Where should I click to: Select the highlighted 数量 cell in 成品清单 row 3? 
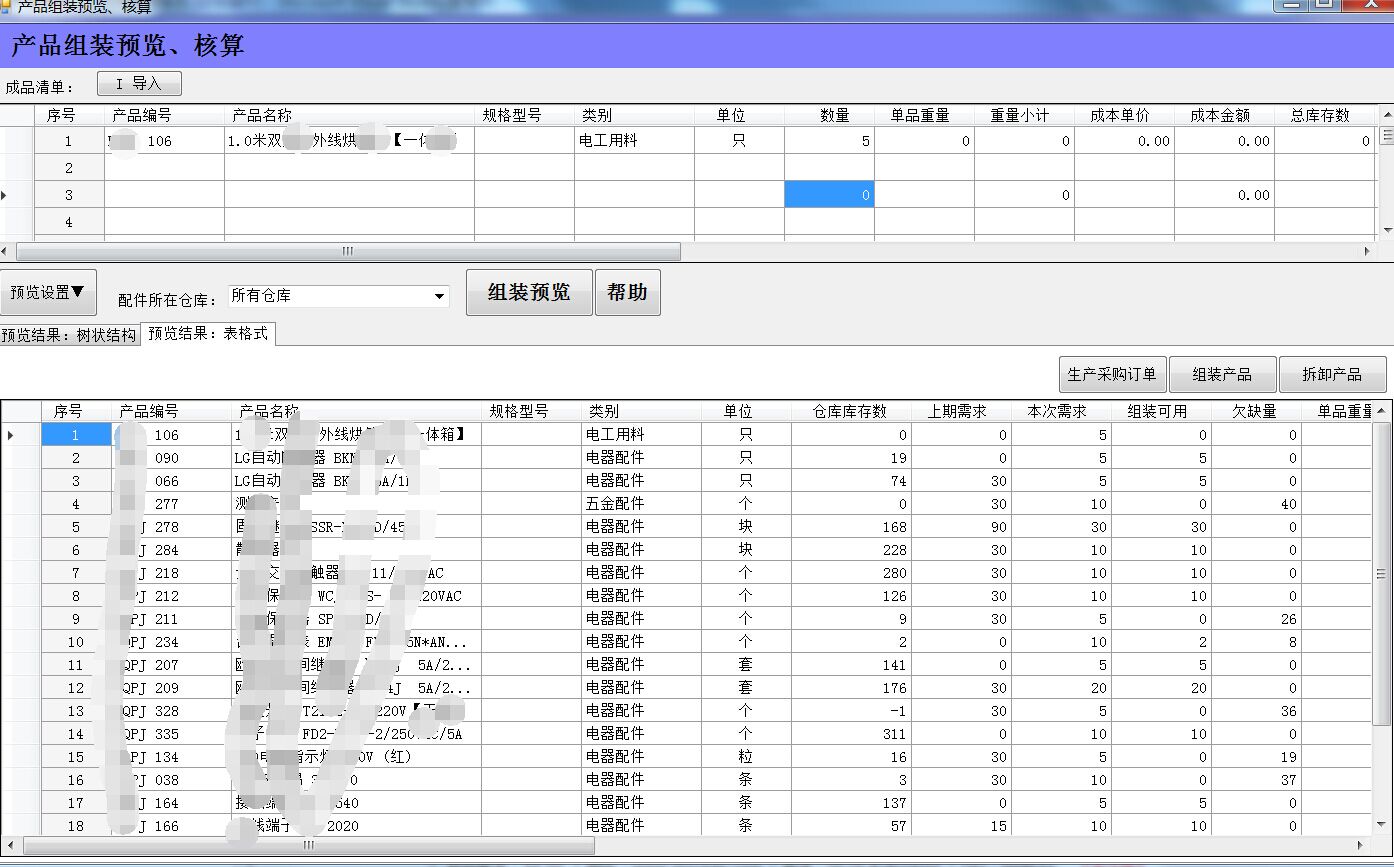tap(829, 195)
